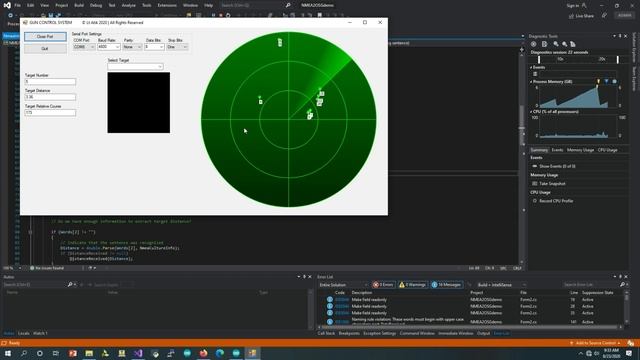The height and width of the screenshot is (360, 640).
Task: Switch to the Locals tab
Action: pyautogui.click(x=24, y=333)
